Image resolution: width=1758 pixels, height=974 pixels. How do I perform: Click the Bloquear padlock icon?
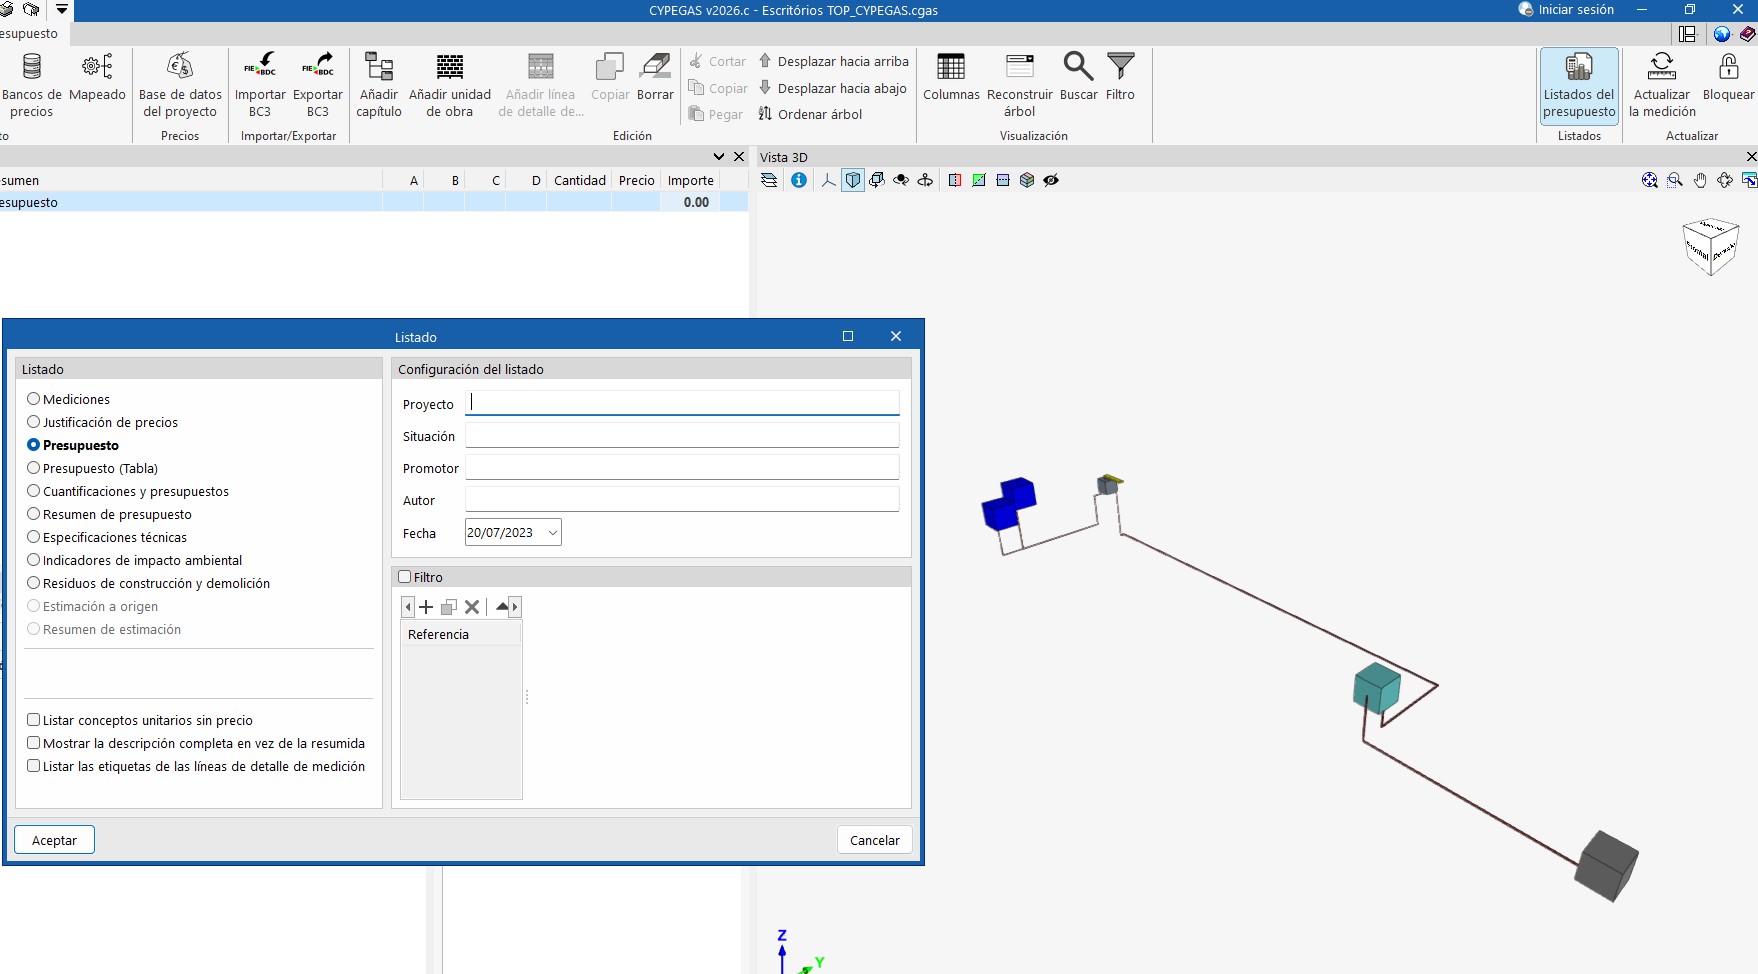(x=1728, y=77)
